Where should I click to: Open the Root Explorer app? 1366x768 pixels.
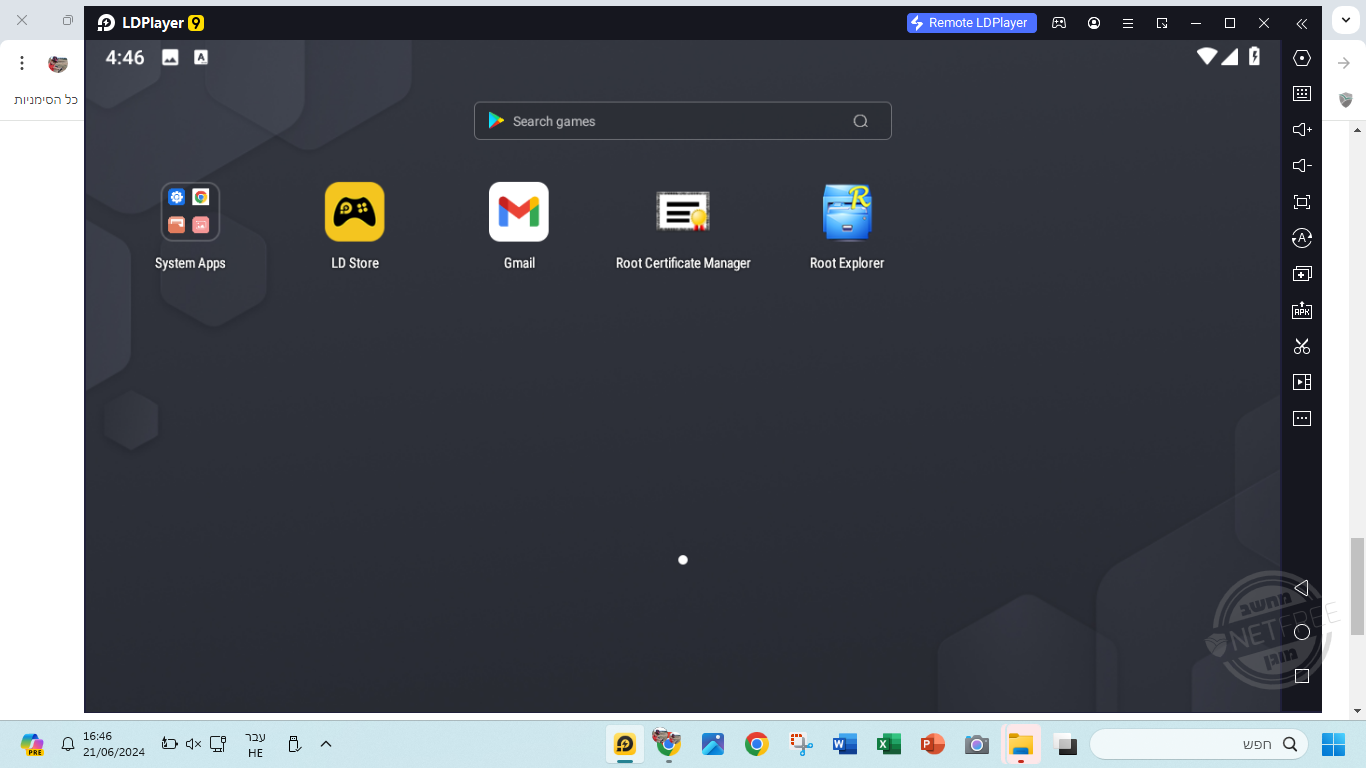pyautogui.click(x=847, y=212)
